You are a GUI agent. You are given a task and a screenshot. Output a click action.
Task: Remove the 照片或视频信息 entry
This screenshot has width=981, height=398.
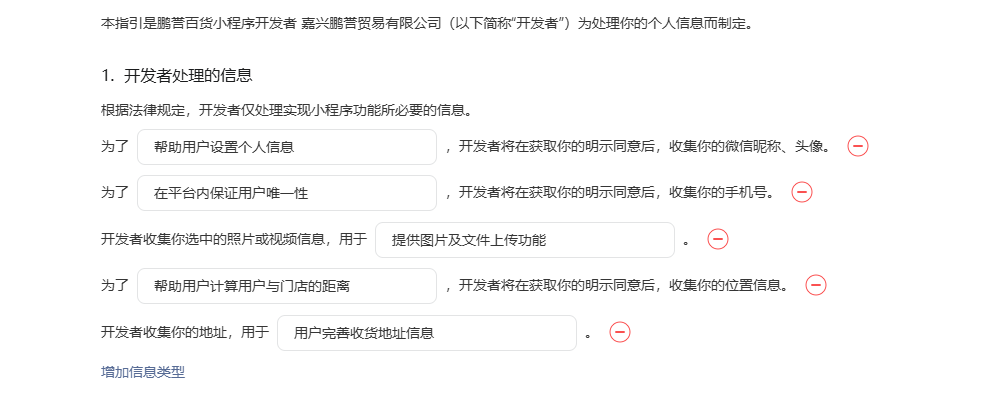pyautogui.click(x=718, y=239)
